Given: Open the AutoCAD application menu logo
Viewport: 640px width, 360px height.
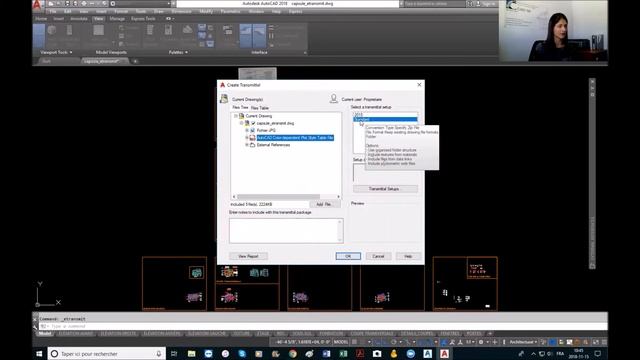Looking at the screenshot, I should 37,5.
